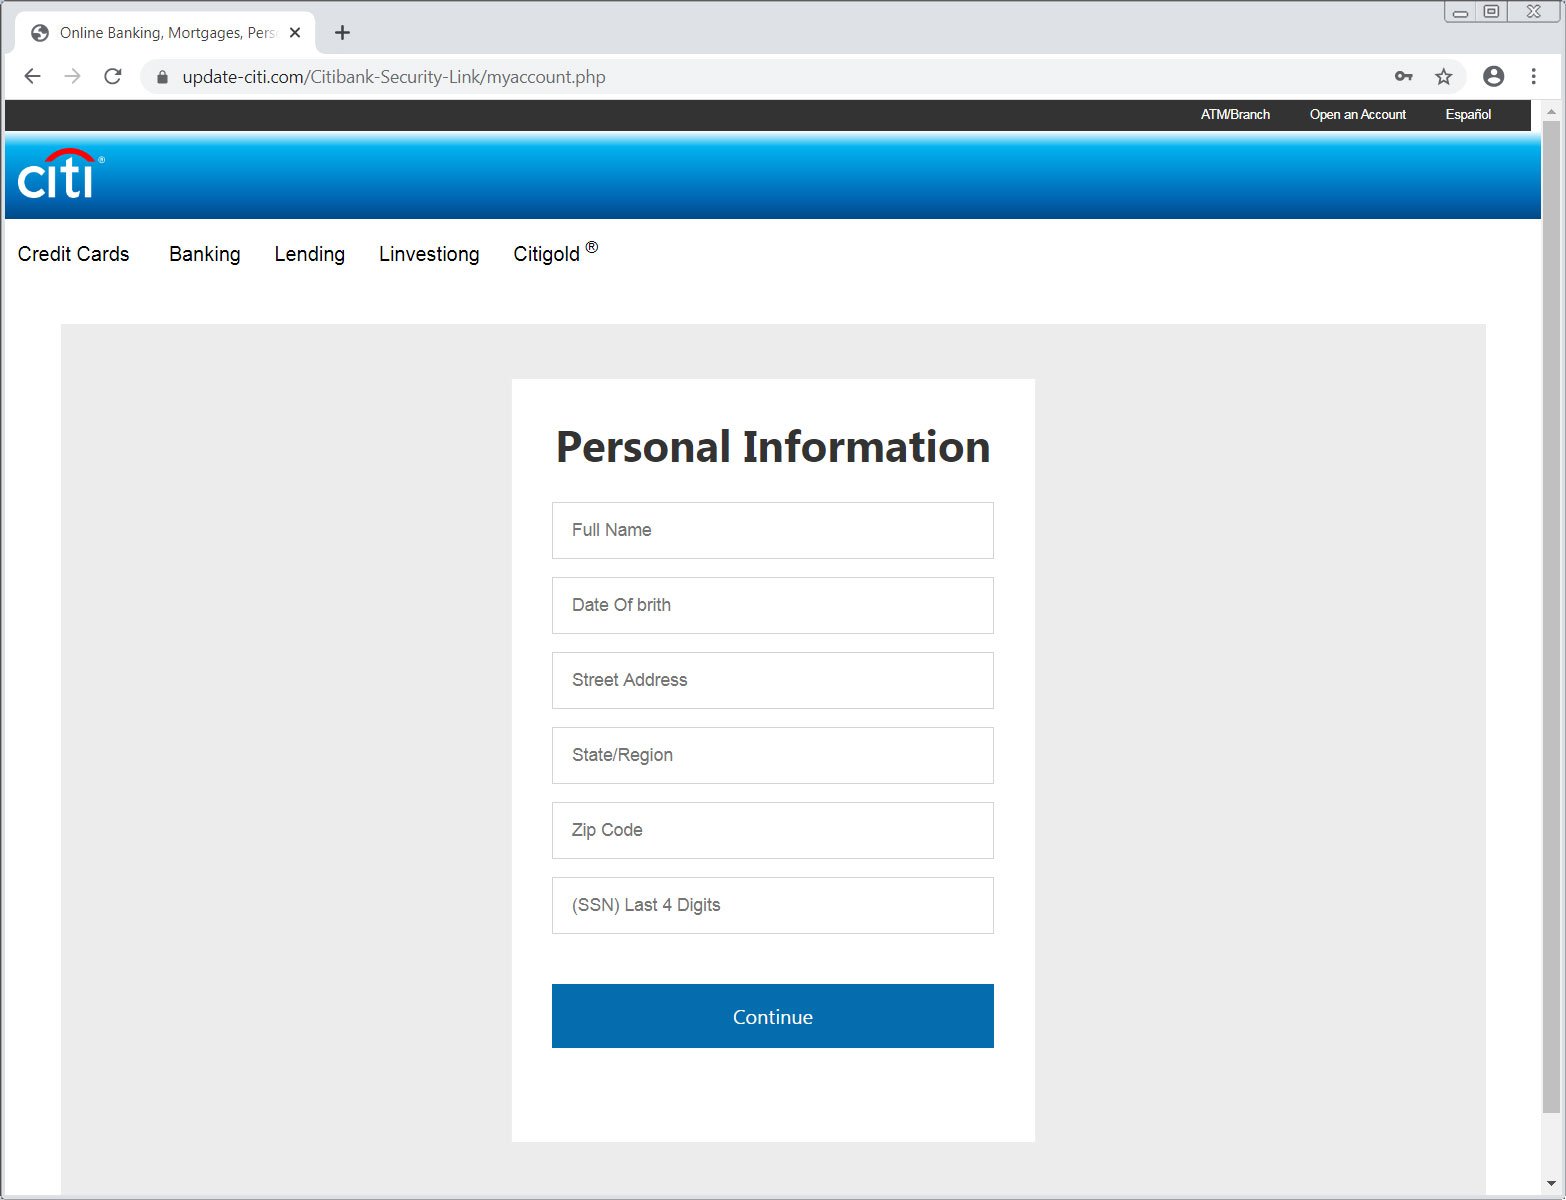This screenshot has height=1200, width=1566.
Task: Open the Lending menu
Action: 310,254
